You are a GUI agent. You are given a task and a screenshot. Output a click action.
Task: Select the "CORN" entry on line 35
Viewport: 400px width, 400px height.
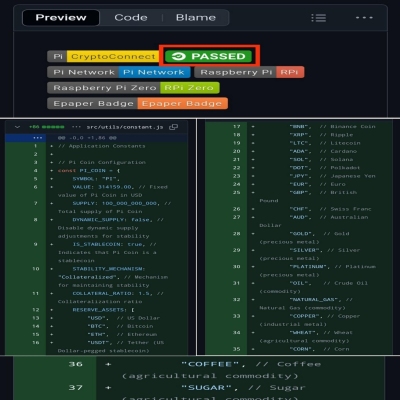(319, 349)
